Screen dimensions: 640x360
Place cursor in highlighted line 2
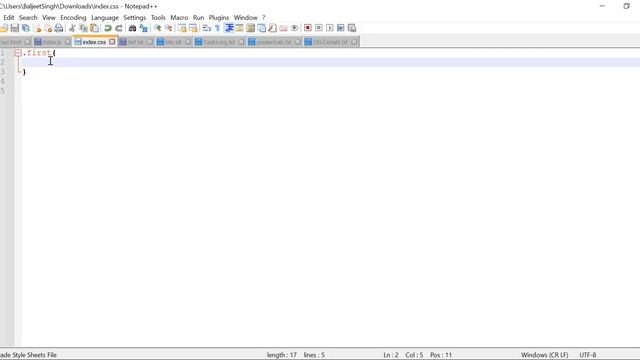pos(330,62)
